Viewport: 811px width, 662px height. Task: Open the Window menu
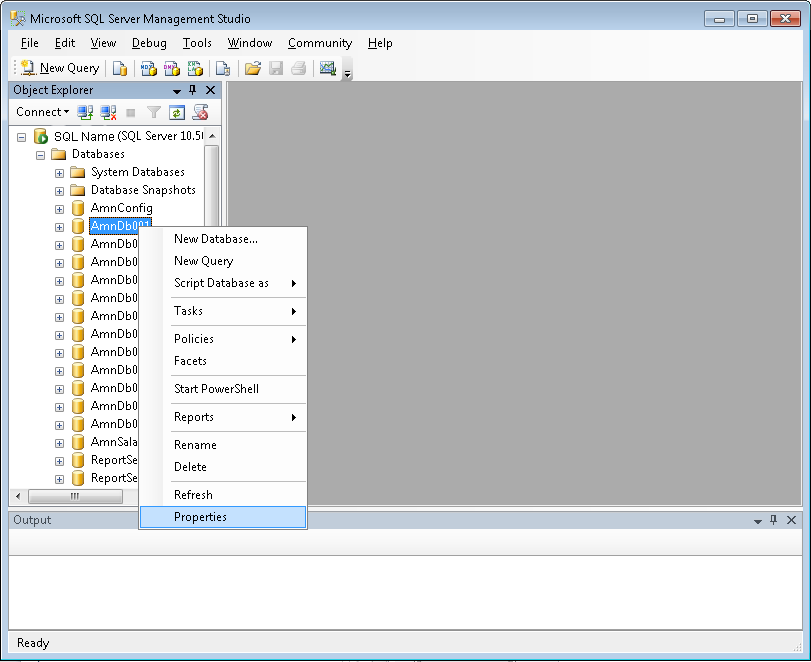250,43
